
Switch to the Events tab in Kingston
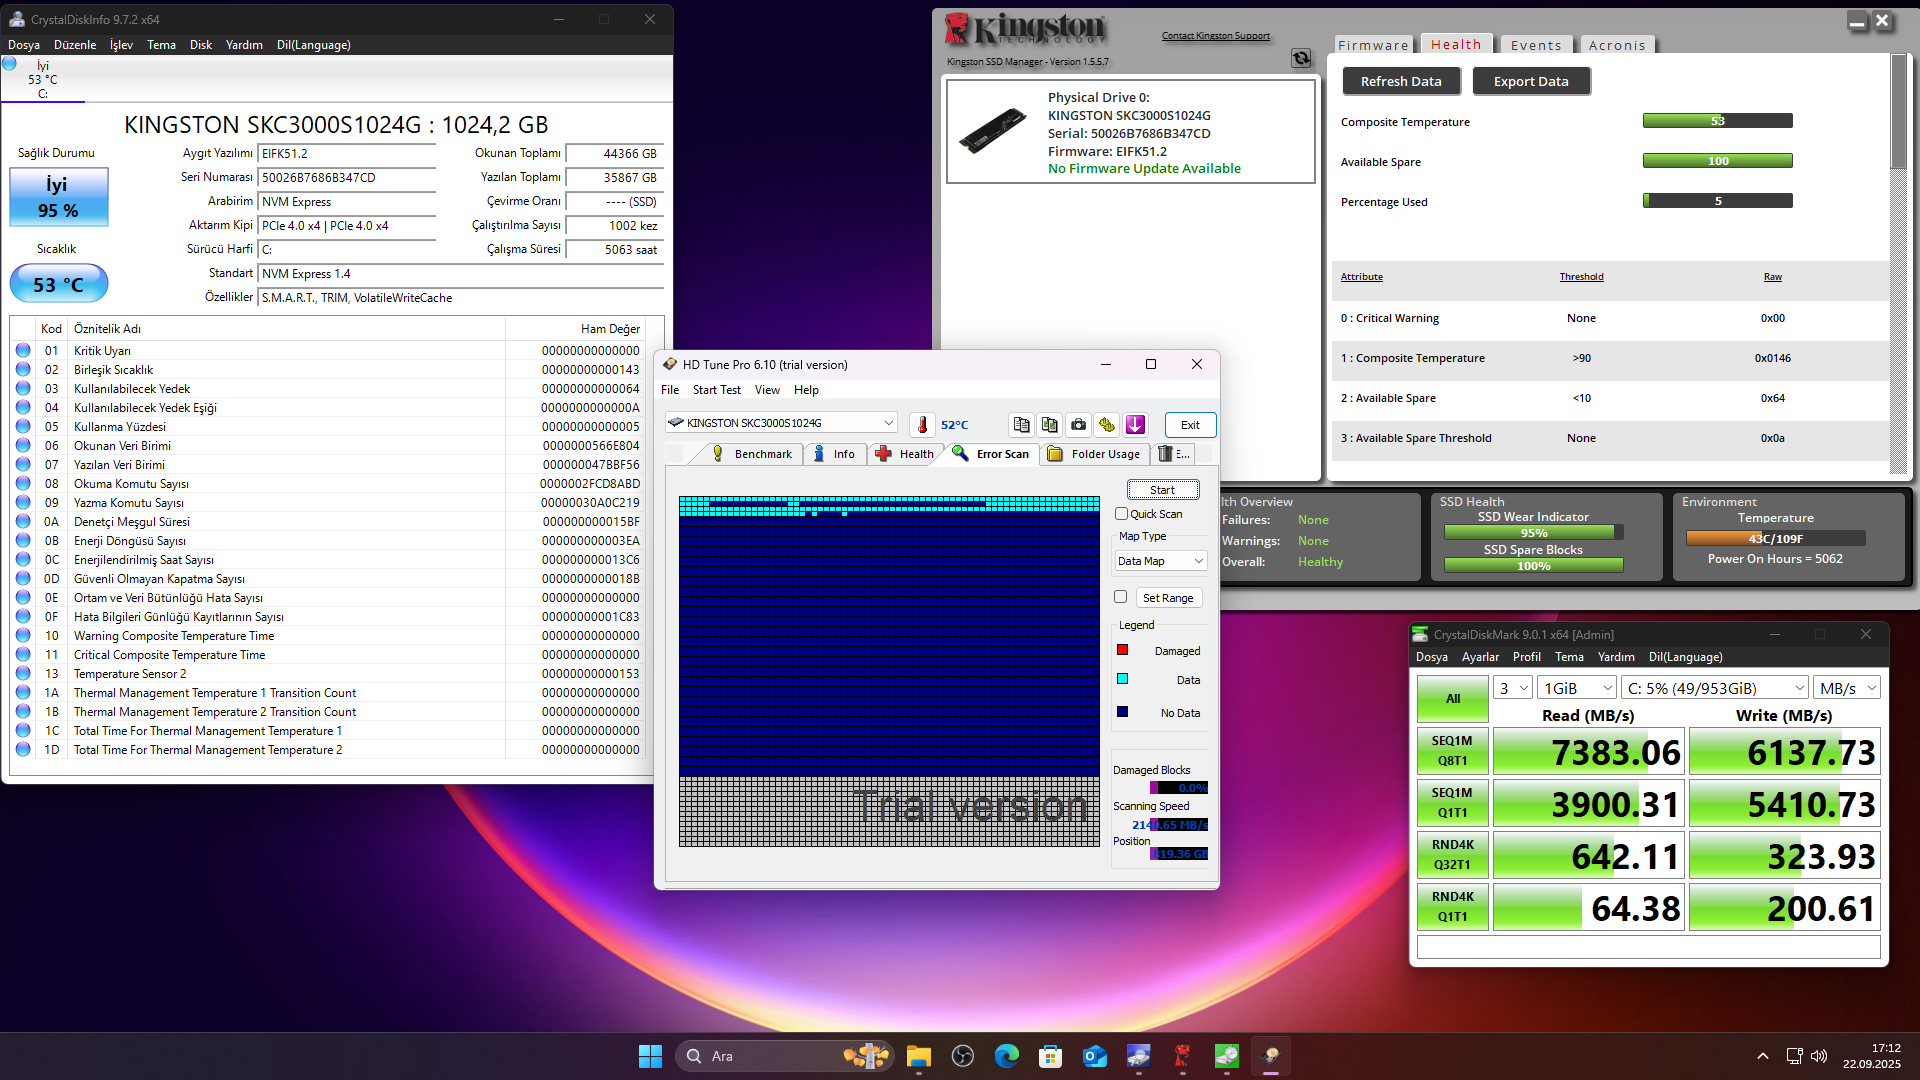(1536, 45)
